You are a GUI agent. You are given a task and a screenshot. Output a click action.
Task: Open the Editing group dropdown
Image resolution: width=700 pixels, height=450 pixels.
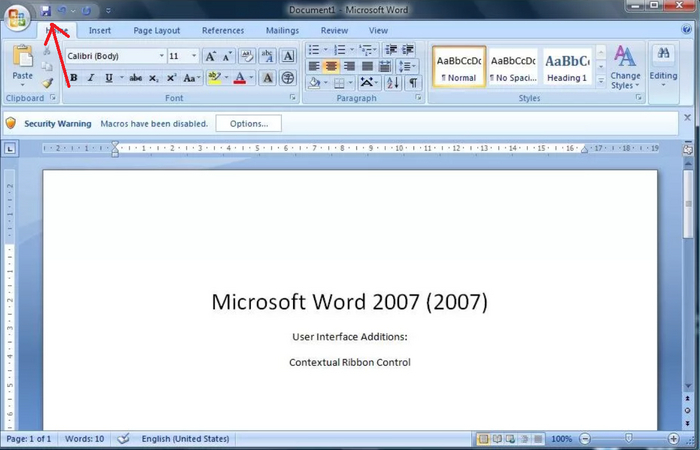[x=663, y=68]
